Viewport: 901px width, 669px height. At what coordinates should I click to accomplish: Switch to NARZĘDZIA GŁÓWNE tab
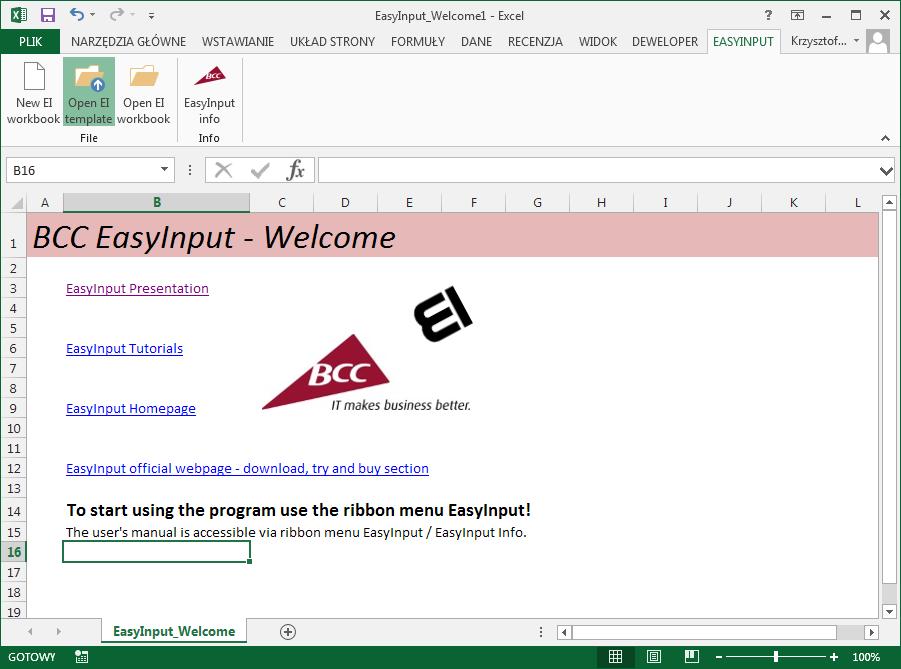(x=128, y=41)
